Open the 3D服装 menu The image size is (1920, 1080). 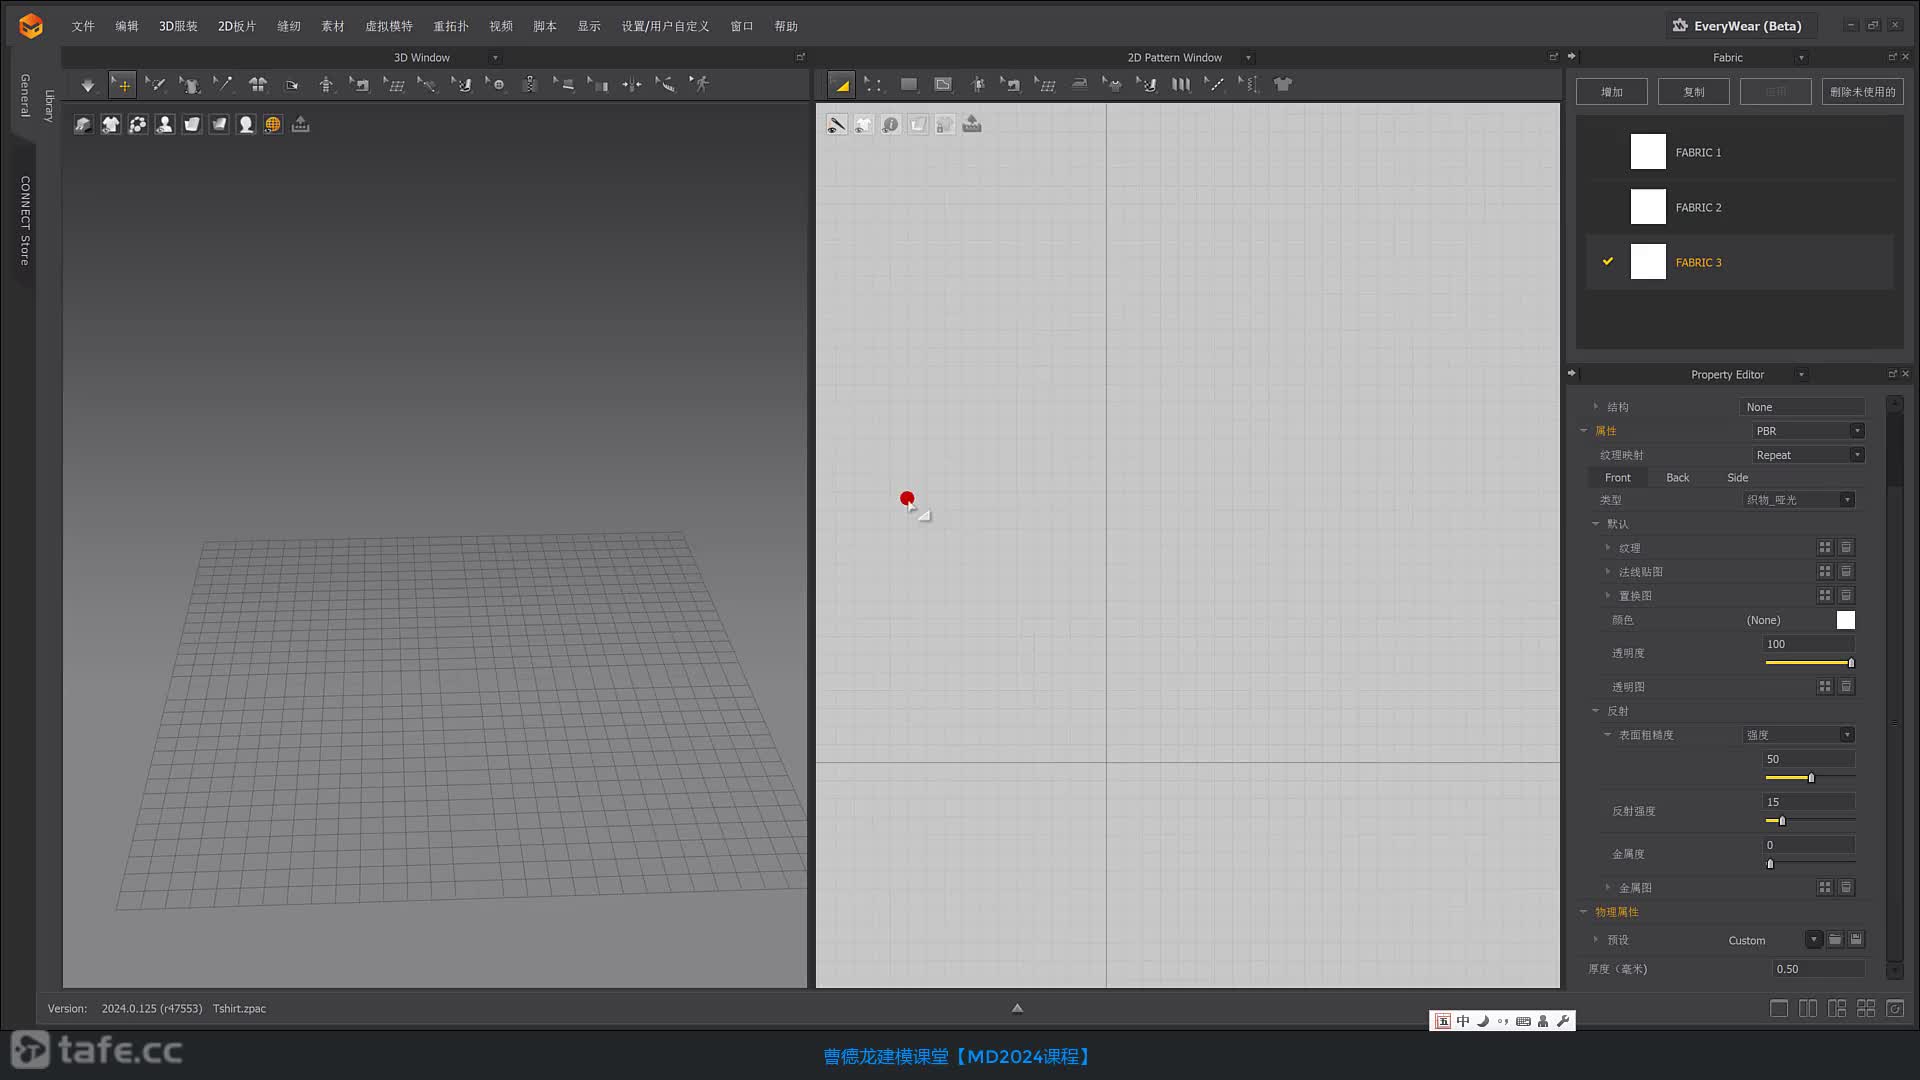tap(178, 26)
